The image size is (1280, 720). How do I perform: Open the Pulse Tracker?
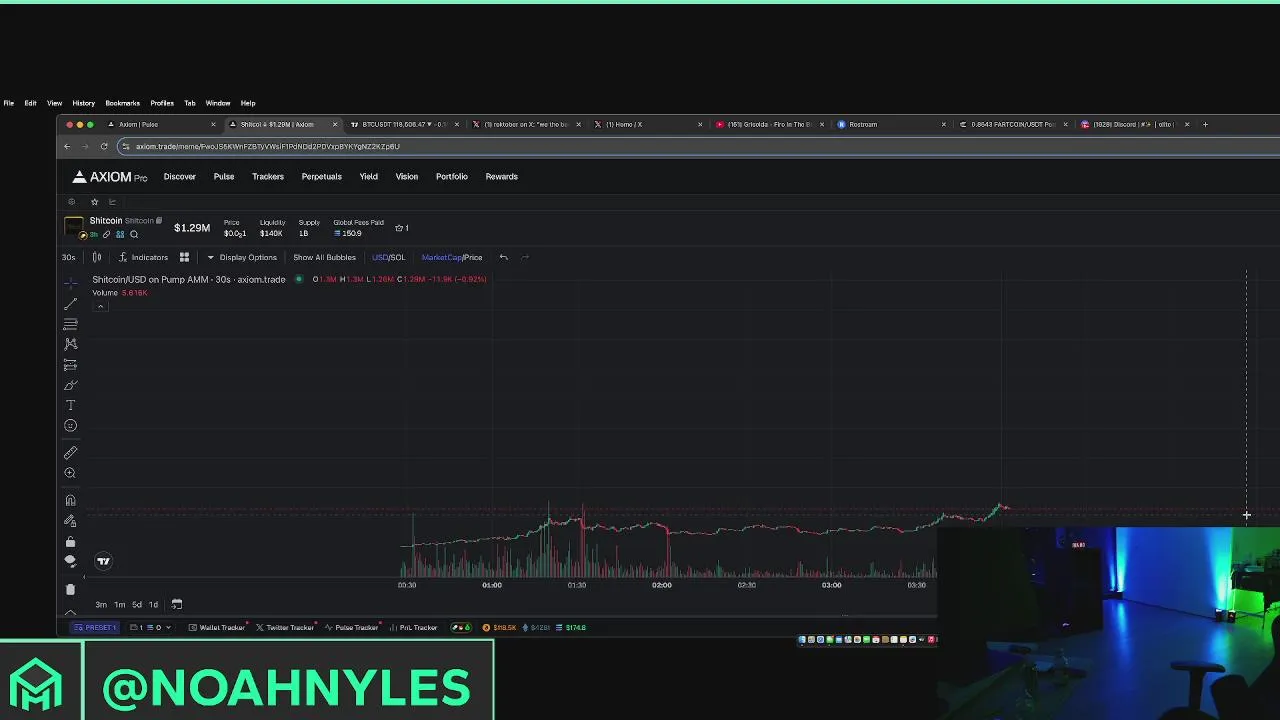[x=352, y=627]
